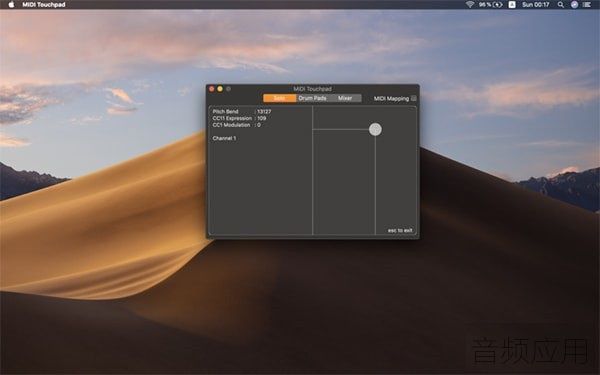Viewport: 600px width, 375px height.
Task: Switch to the Solo tab
Action: 279,98
